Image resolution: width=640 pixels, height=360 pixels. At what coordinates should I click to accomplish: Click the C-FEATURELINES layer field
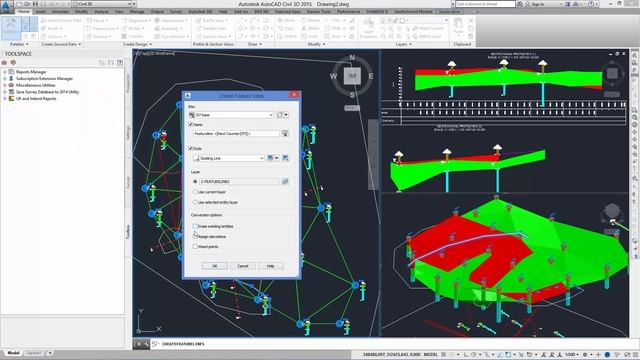click(239, 181)
